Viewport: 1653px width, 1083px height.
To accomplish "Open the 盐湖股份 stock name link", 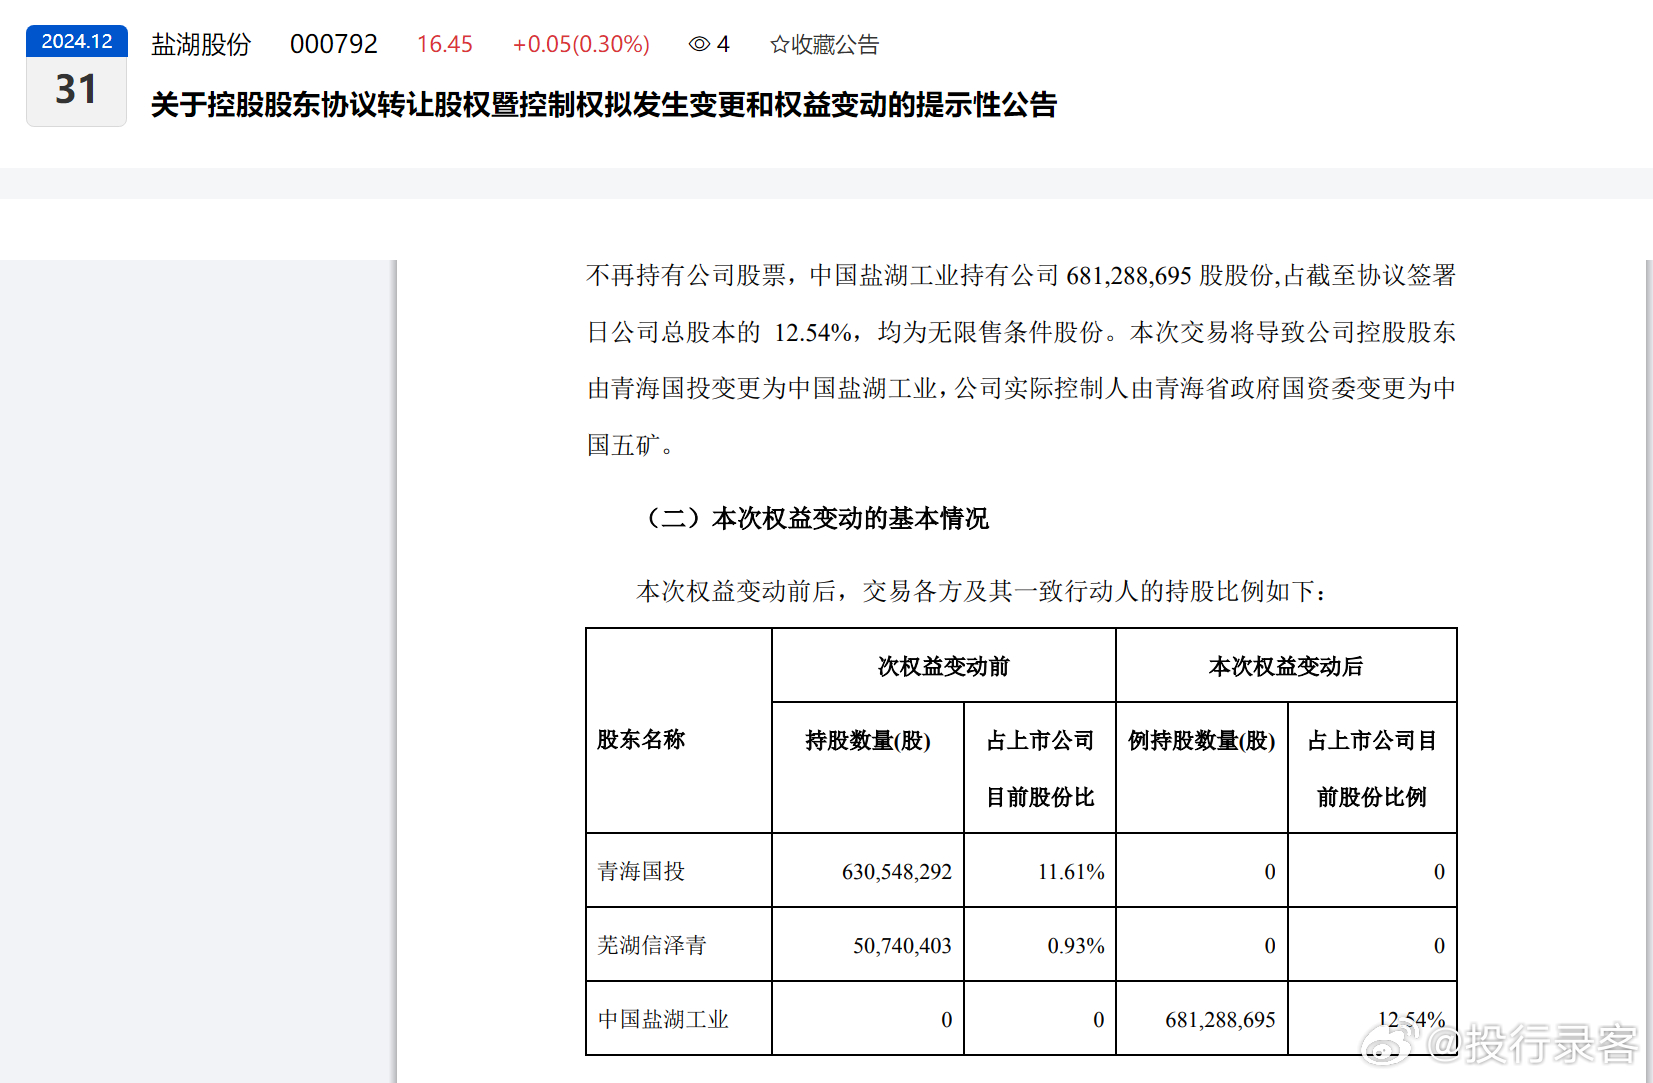I will (x=201, y=45).
